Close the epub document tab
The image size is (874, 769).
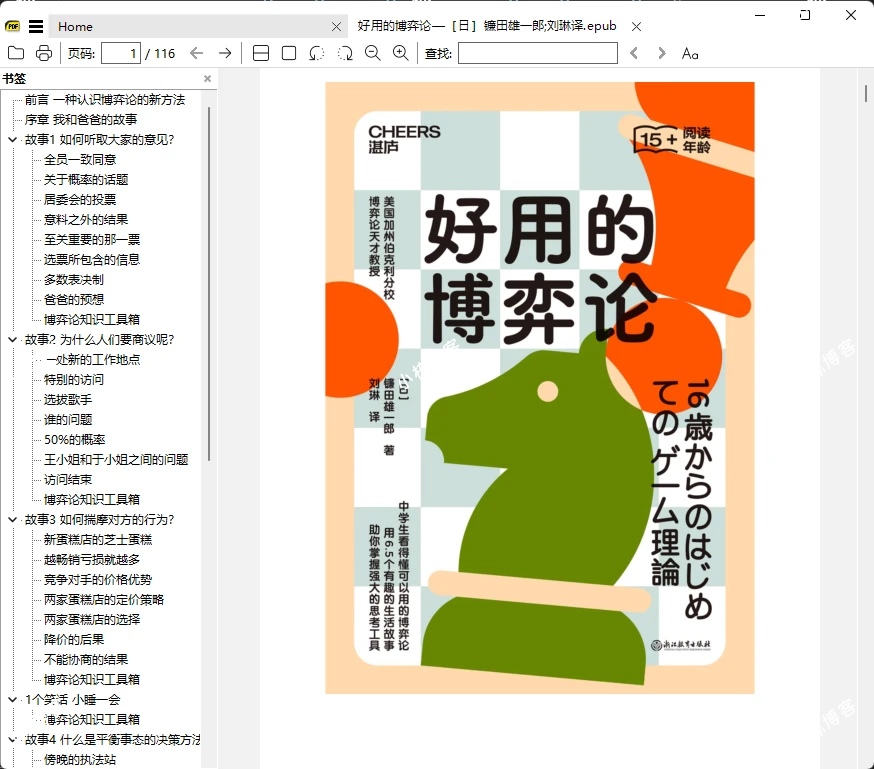click(x=637, y=26)
